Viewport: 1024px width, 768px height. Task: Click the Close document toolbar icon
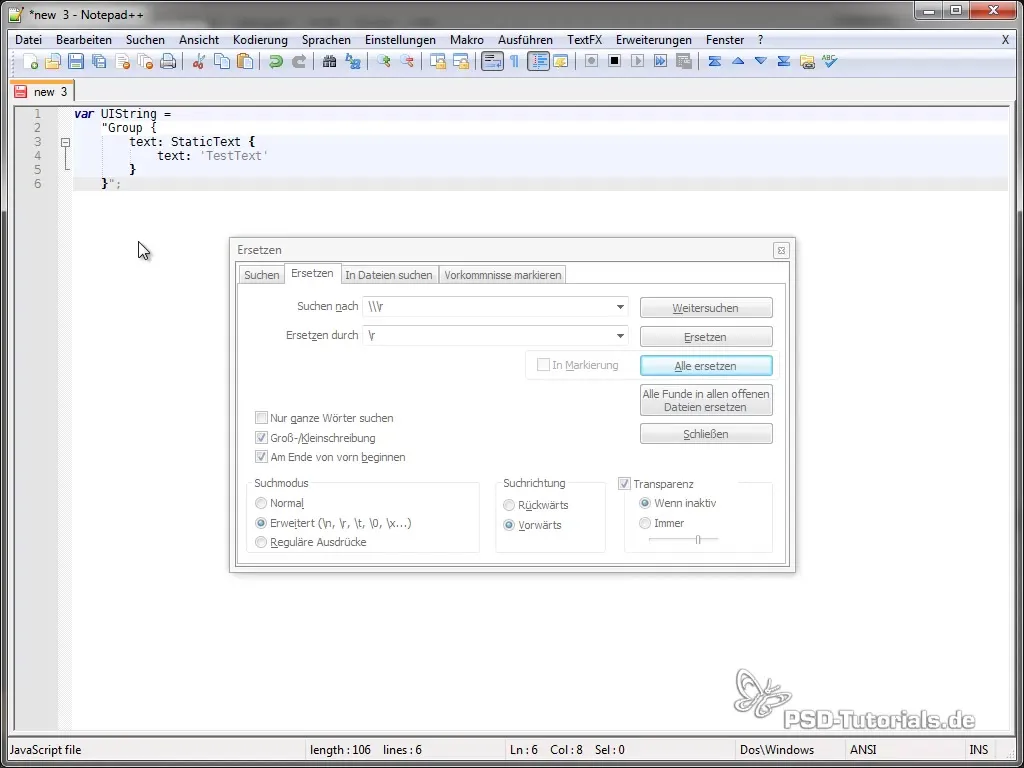(x=122, y=62)
